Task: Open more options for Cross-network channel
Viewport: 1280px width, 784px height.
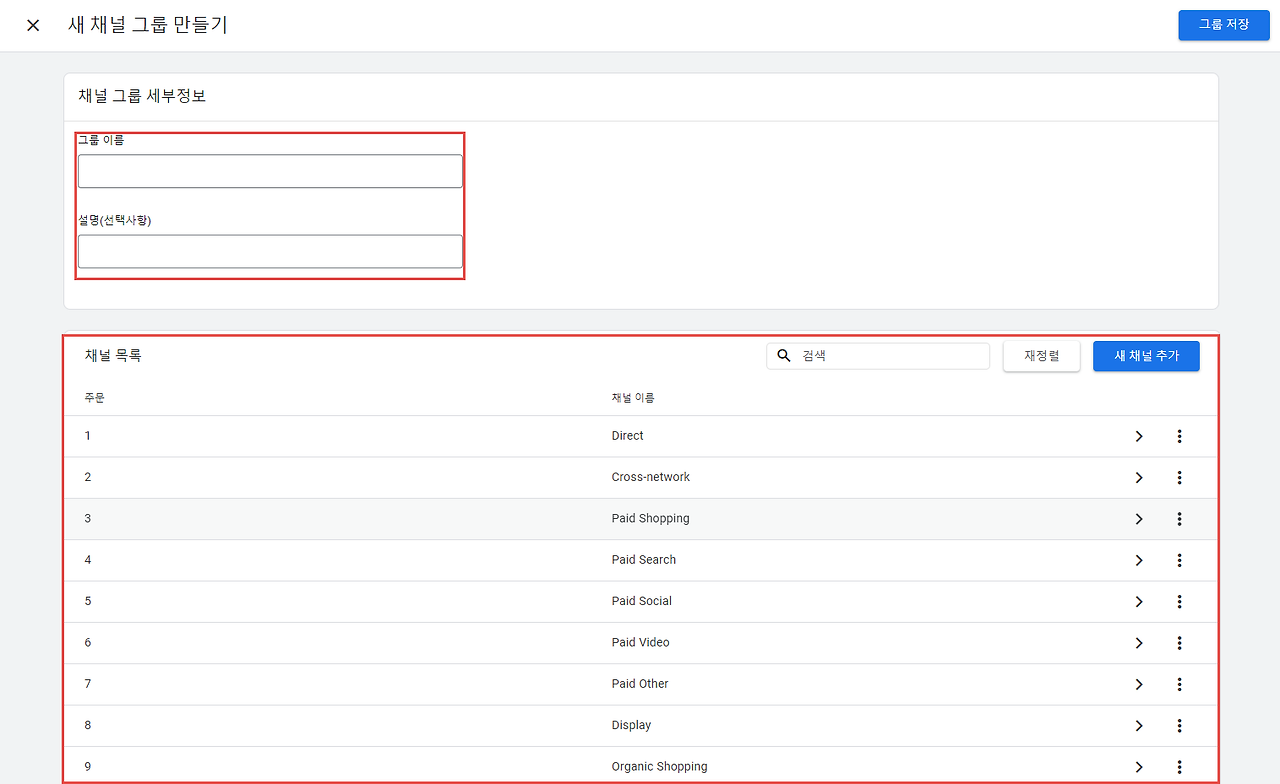Action: (x=1180, y=478)
